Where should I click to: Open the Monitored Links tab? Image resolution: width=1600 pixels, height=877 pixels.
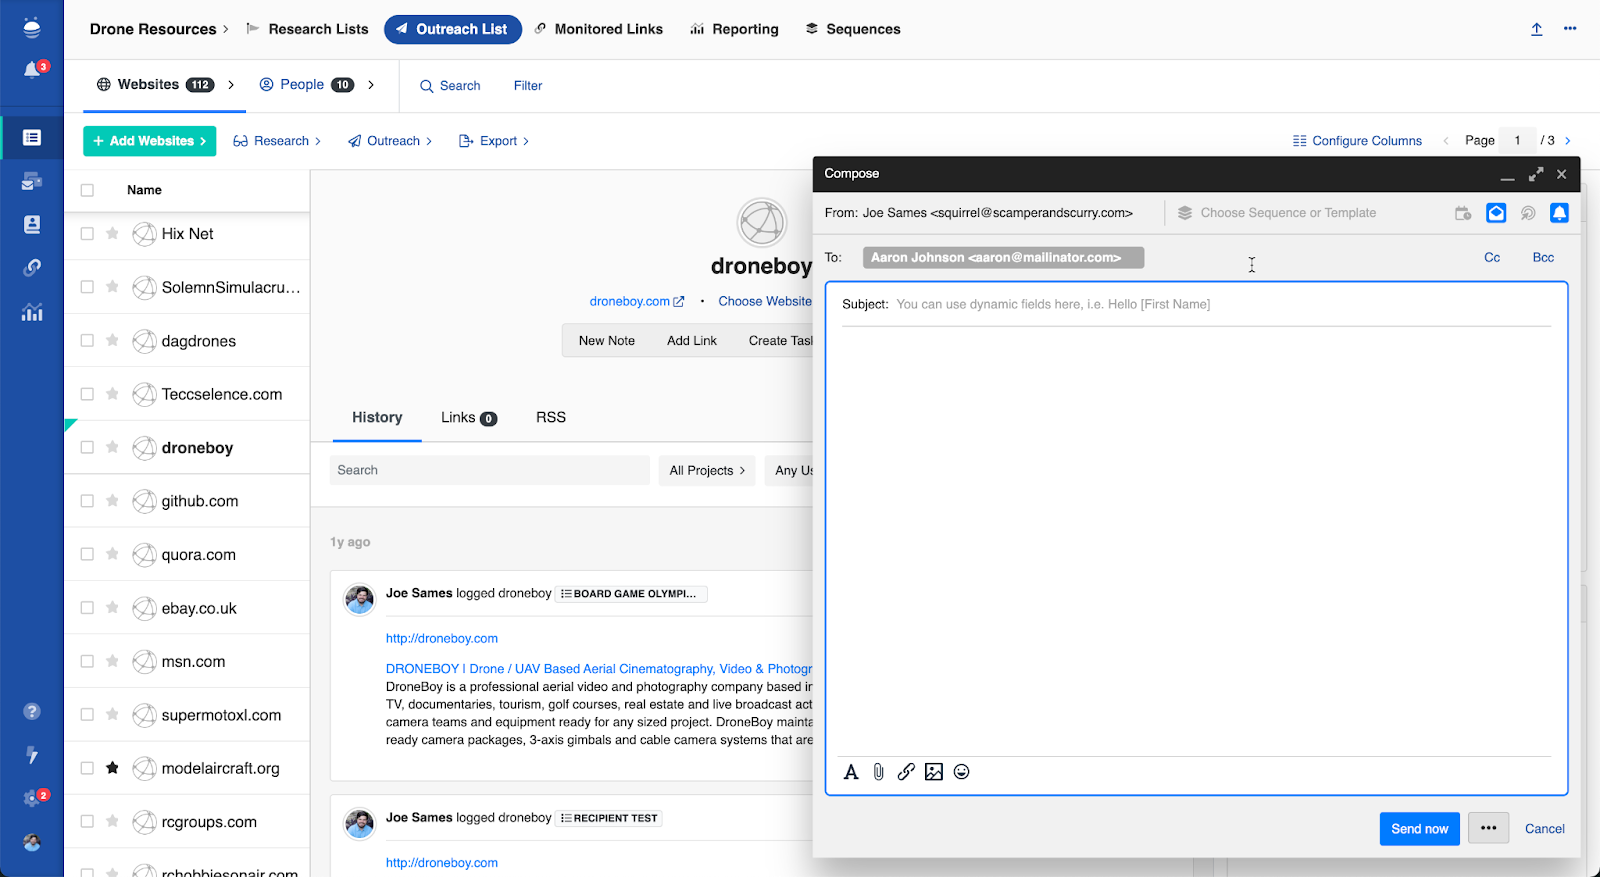point(598,29)
